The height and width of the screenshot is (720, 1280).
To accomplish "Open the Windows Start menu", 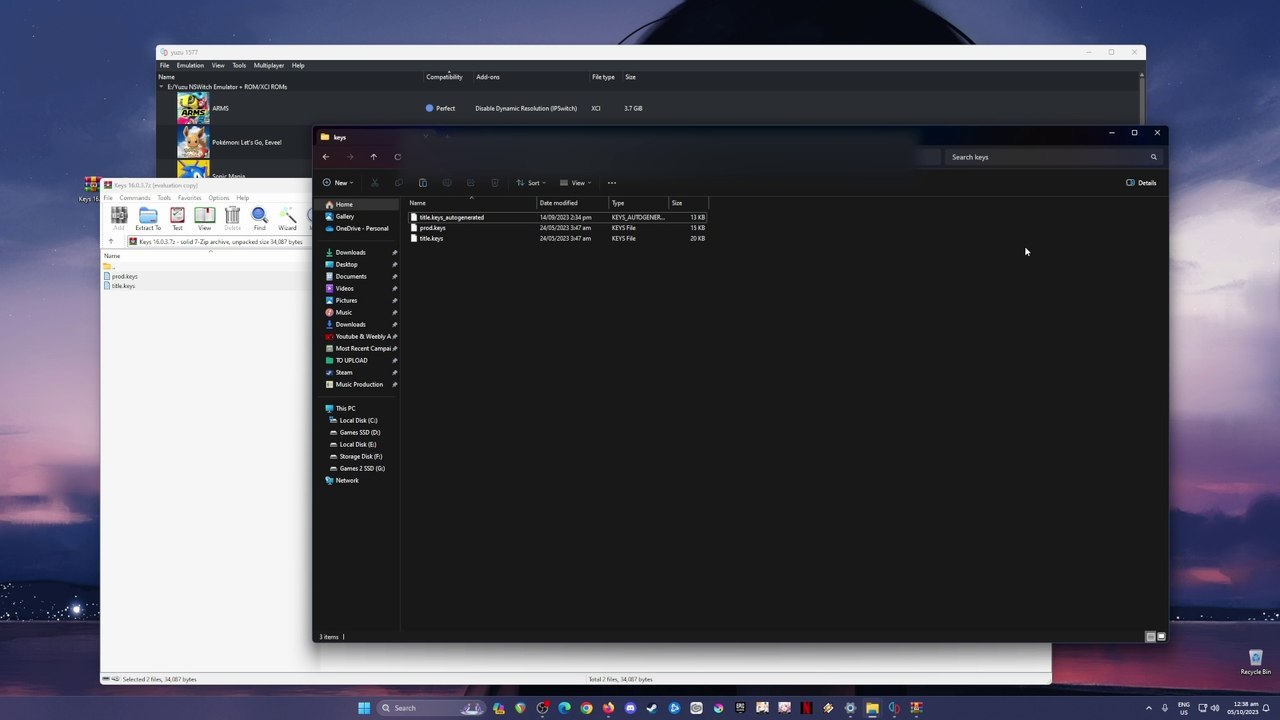I will tap(364, 708).
